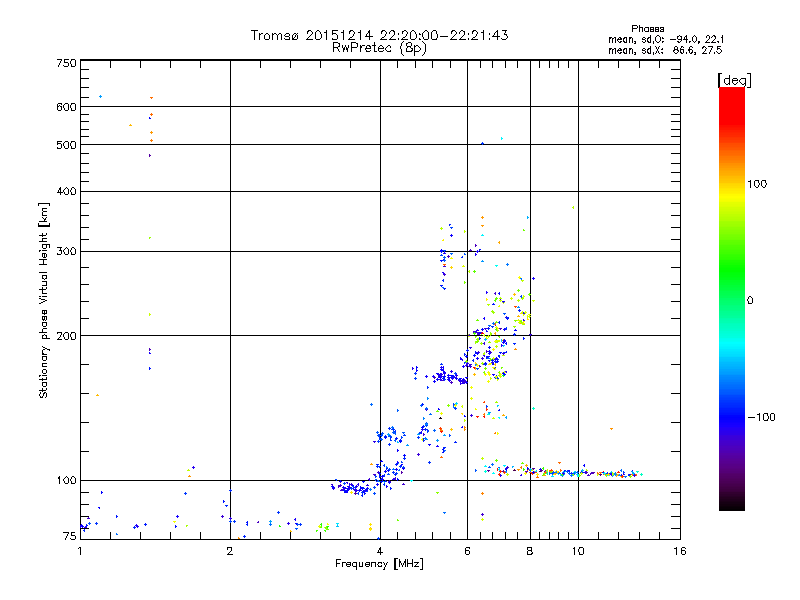Click the x-axis tick label '10'
The image size is (800, 600).
578,551
